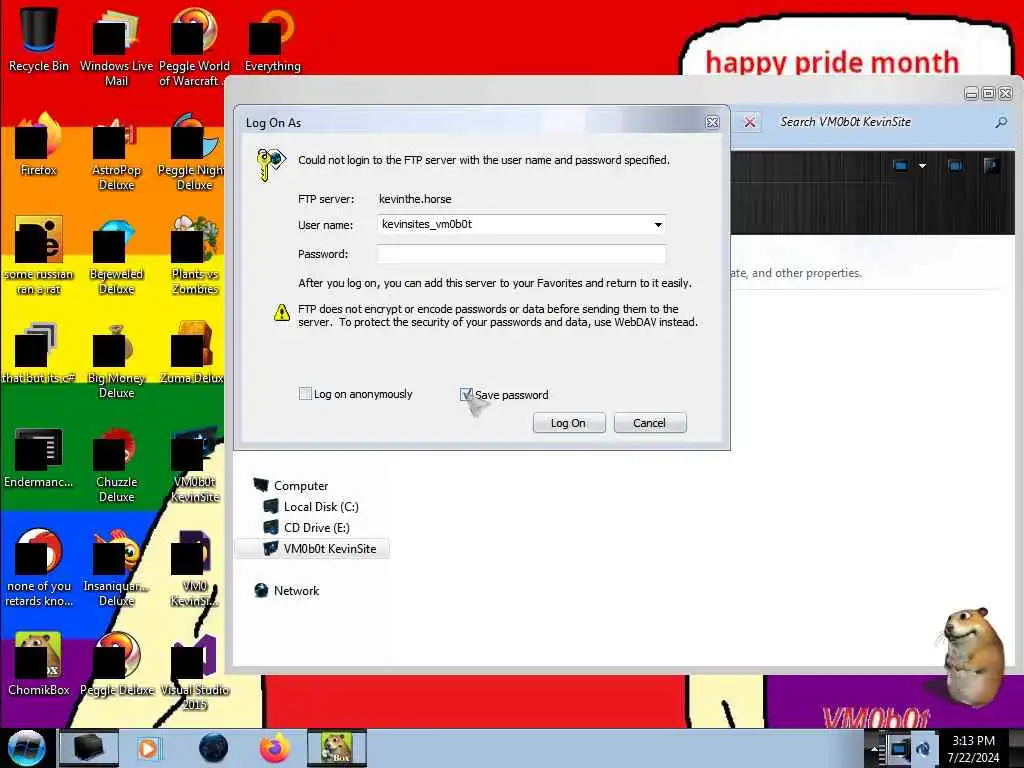Screen dimensions: 1024x768
Task: Open 'none of you retards kno...' desktop icon
Action: point(38,567)
